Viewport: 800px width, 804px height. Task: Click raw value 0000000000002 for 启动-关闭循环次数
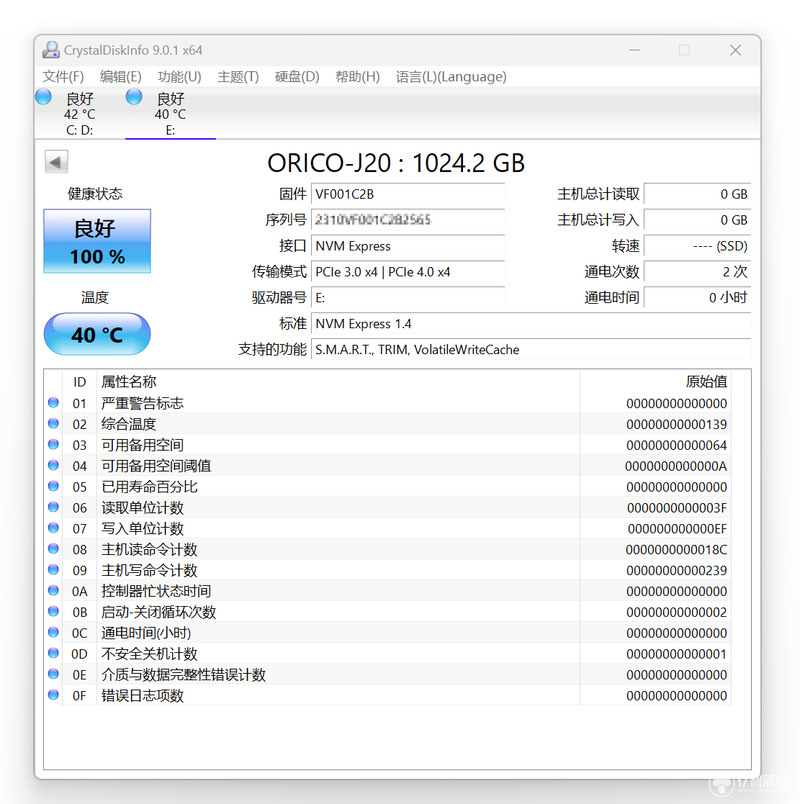[x=676, y=612]
